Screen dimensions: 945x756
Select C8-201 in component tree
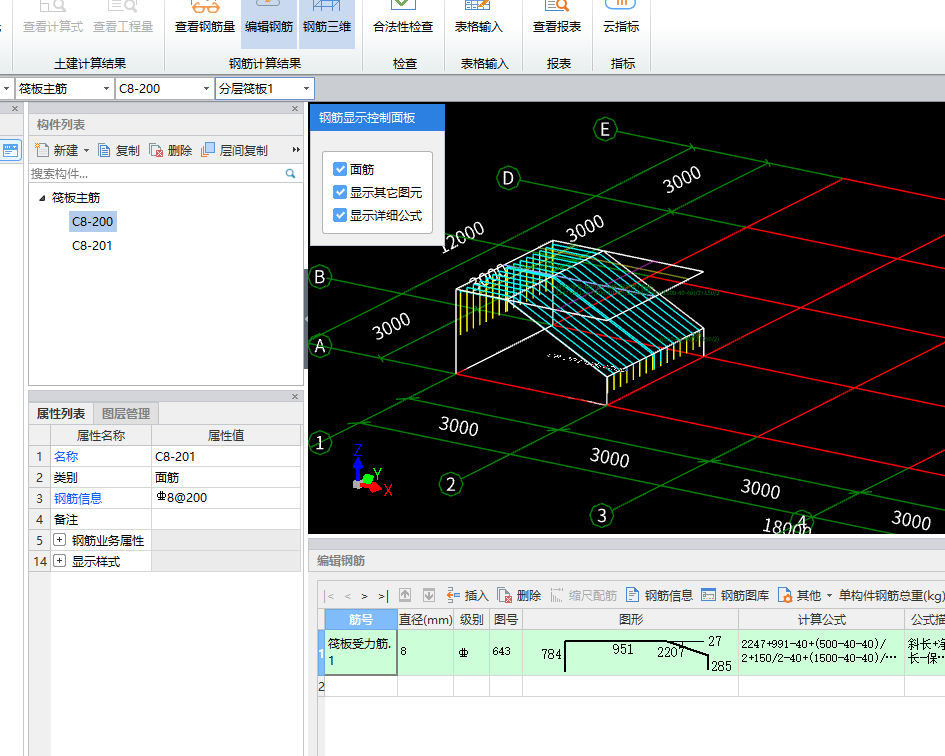pos(92,245)
